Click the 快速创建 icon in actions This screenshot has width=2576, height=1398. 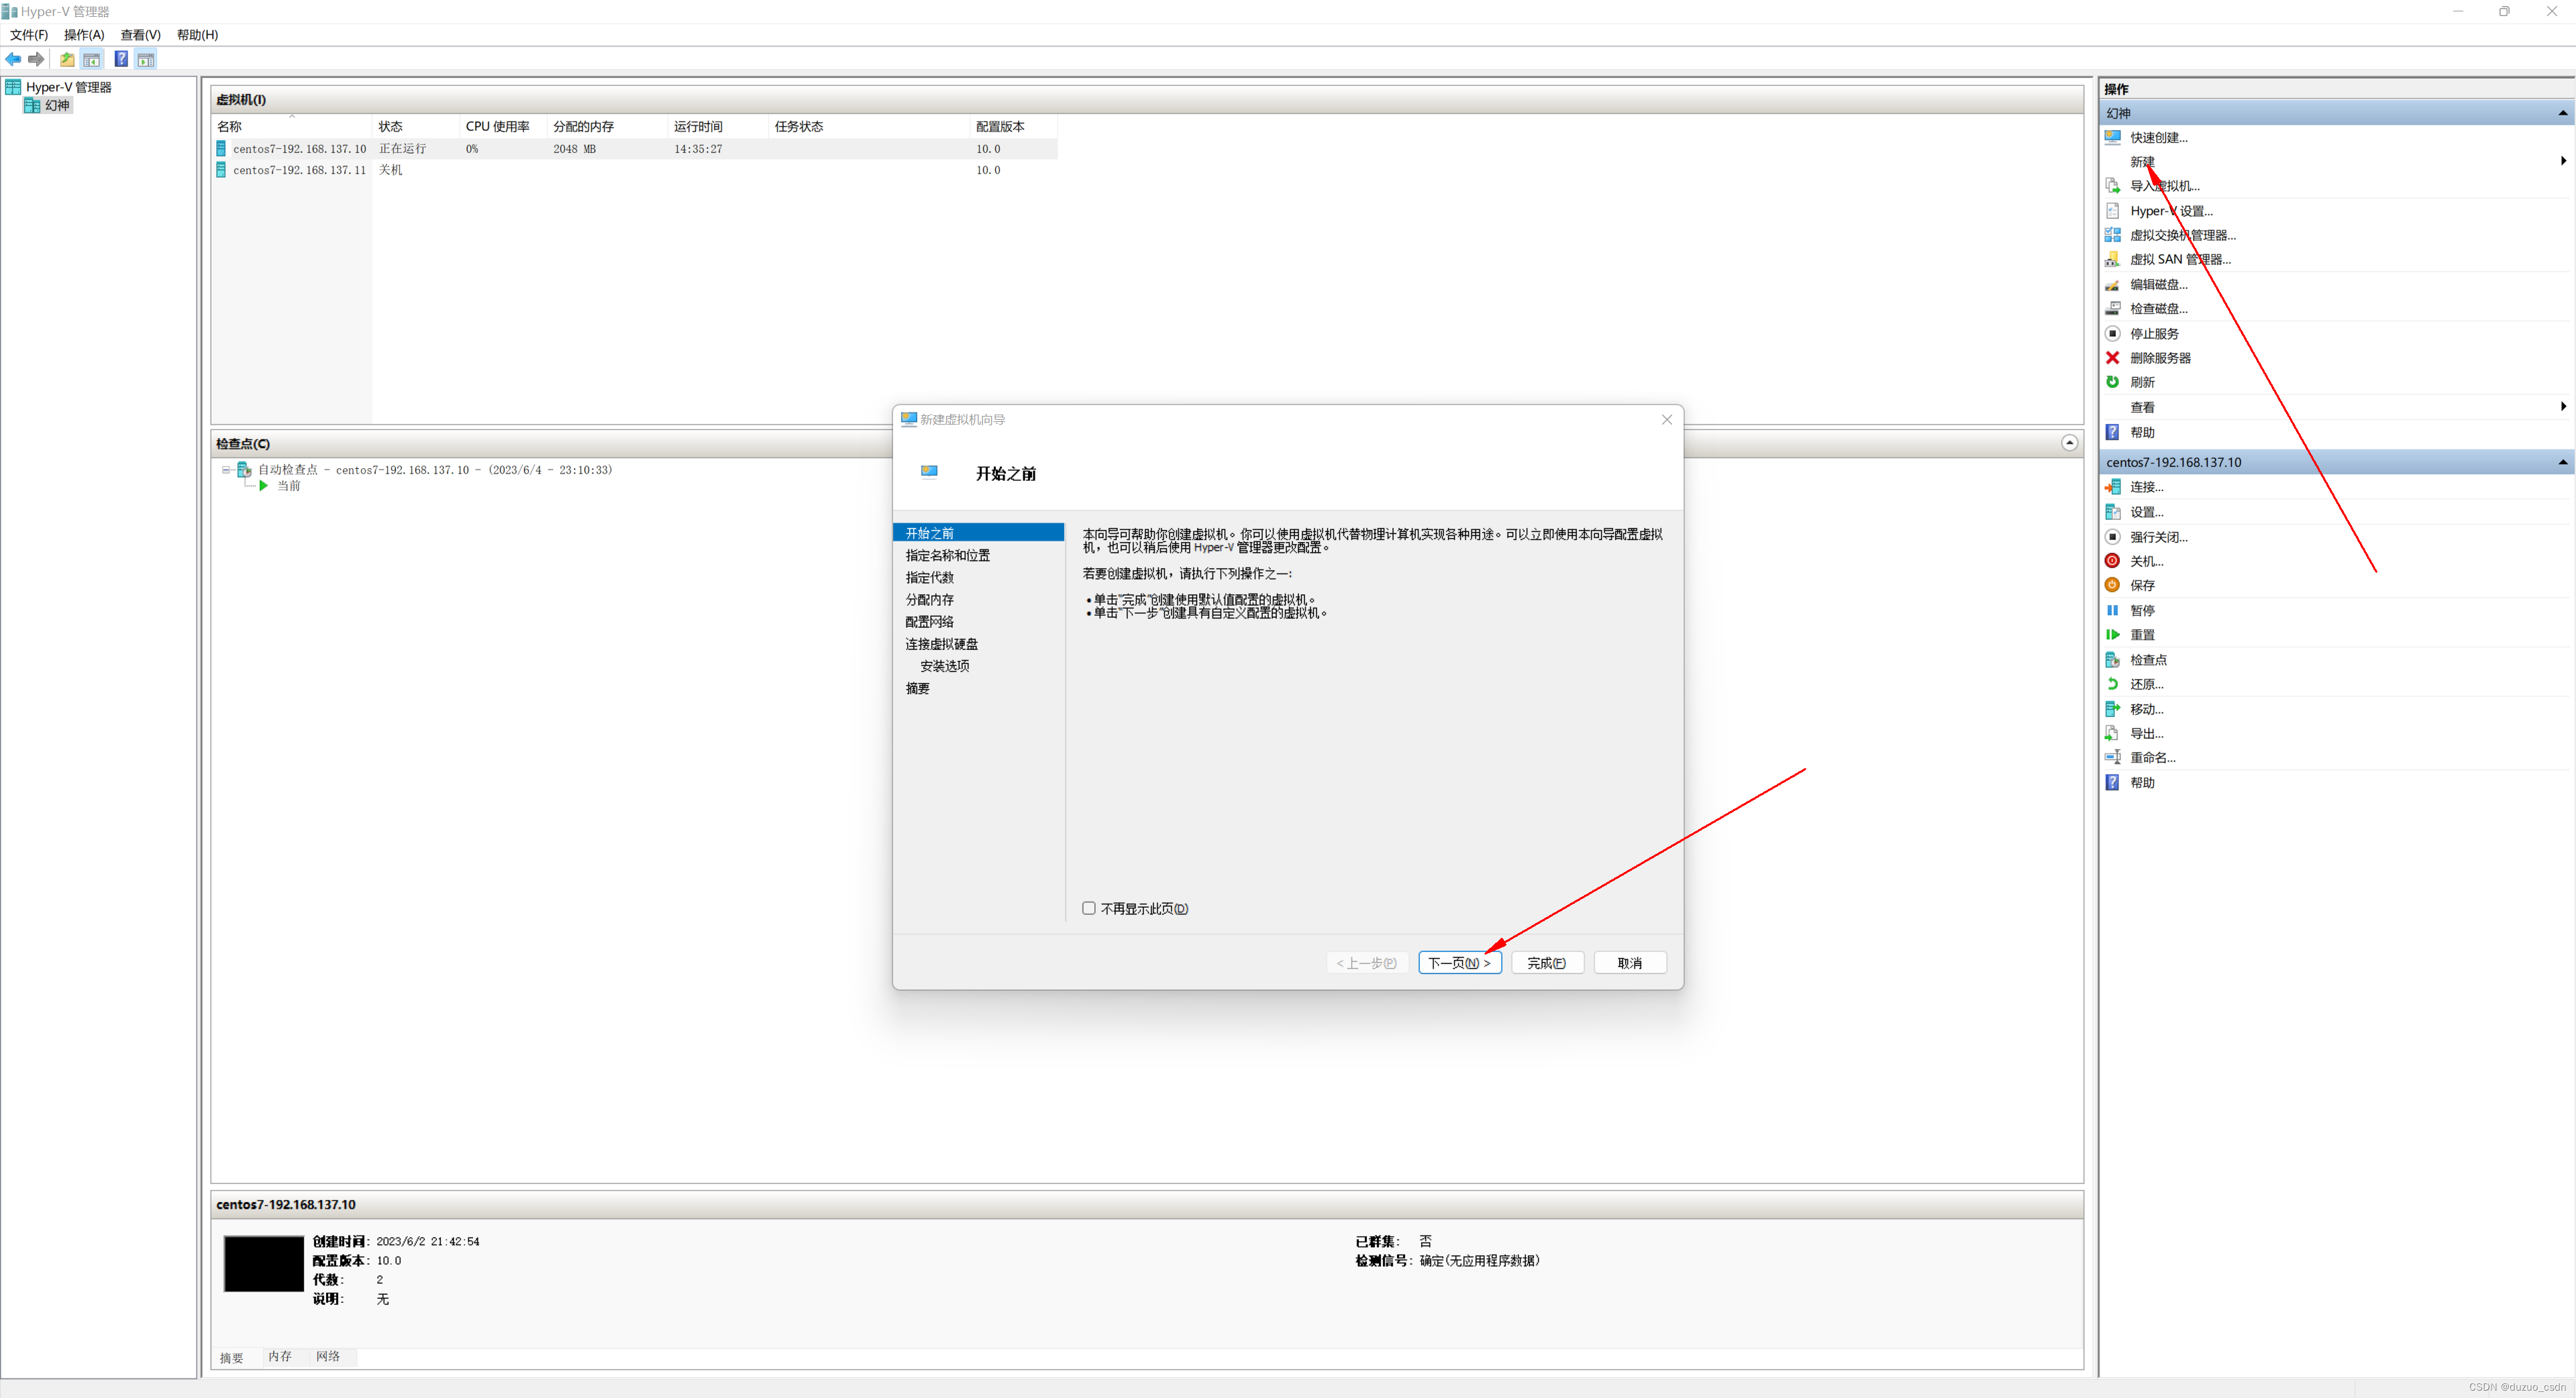coord(2113,137)
